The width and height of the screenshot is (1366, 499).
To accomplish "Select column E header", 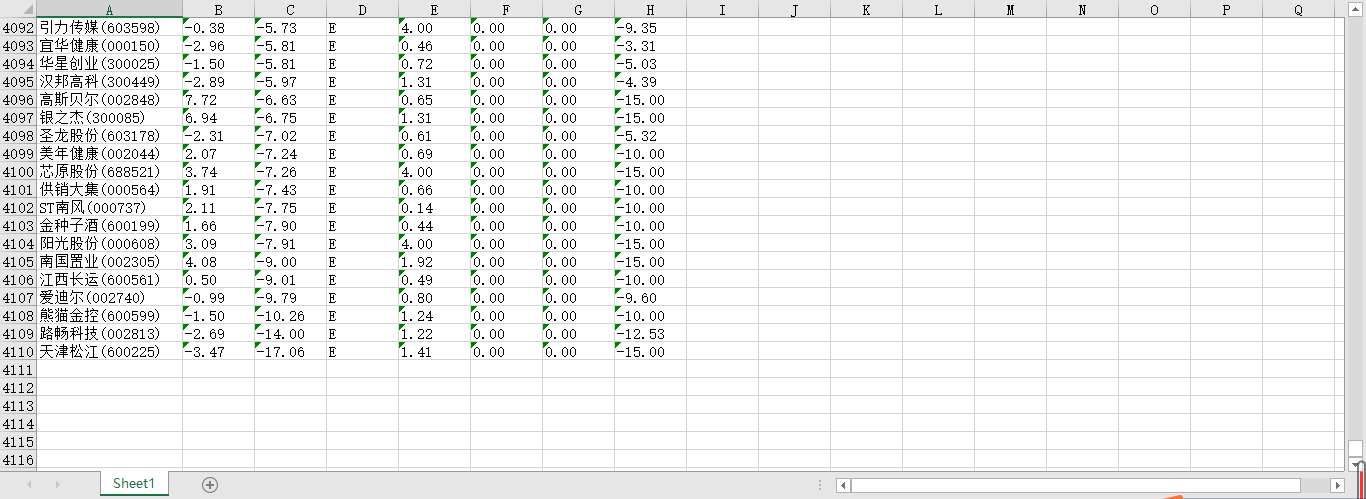I will pos(434,9).
